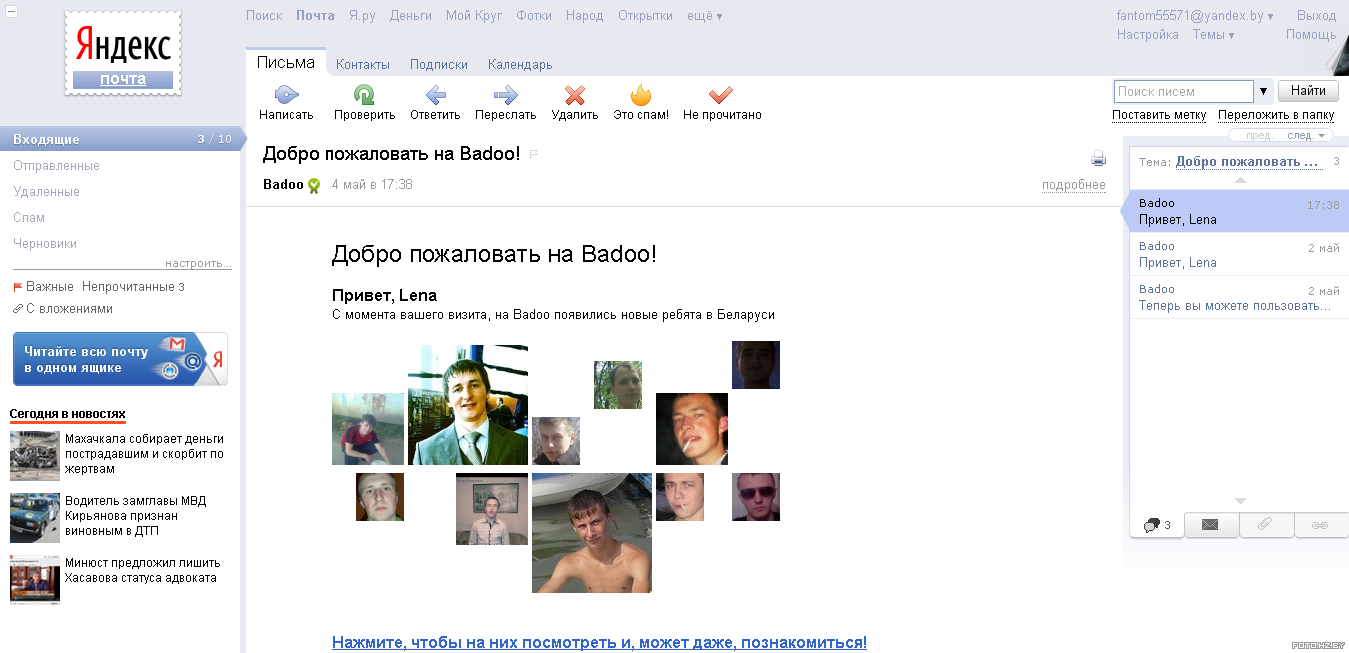Click the Переслать forward arrow icon
Screen dimensions: 1349x653
pos(505,95)
